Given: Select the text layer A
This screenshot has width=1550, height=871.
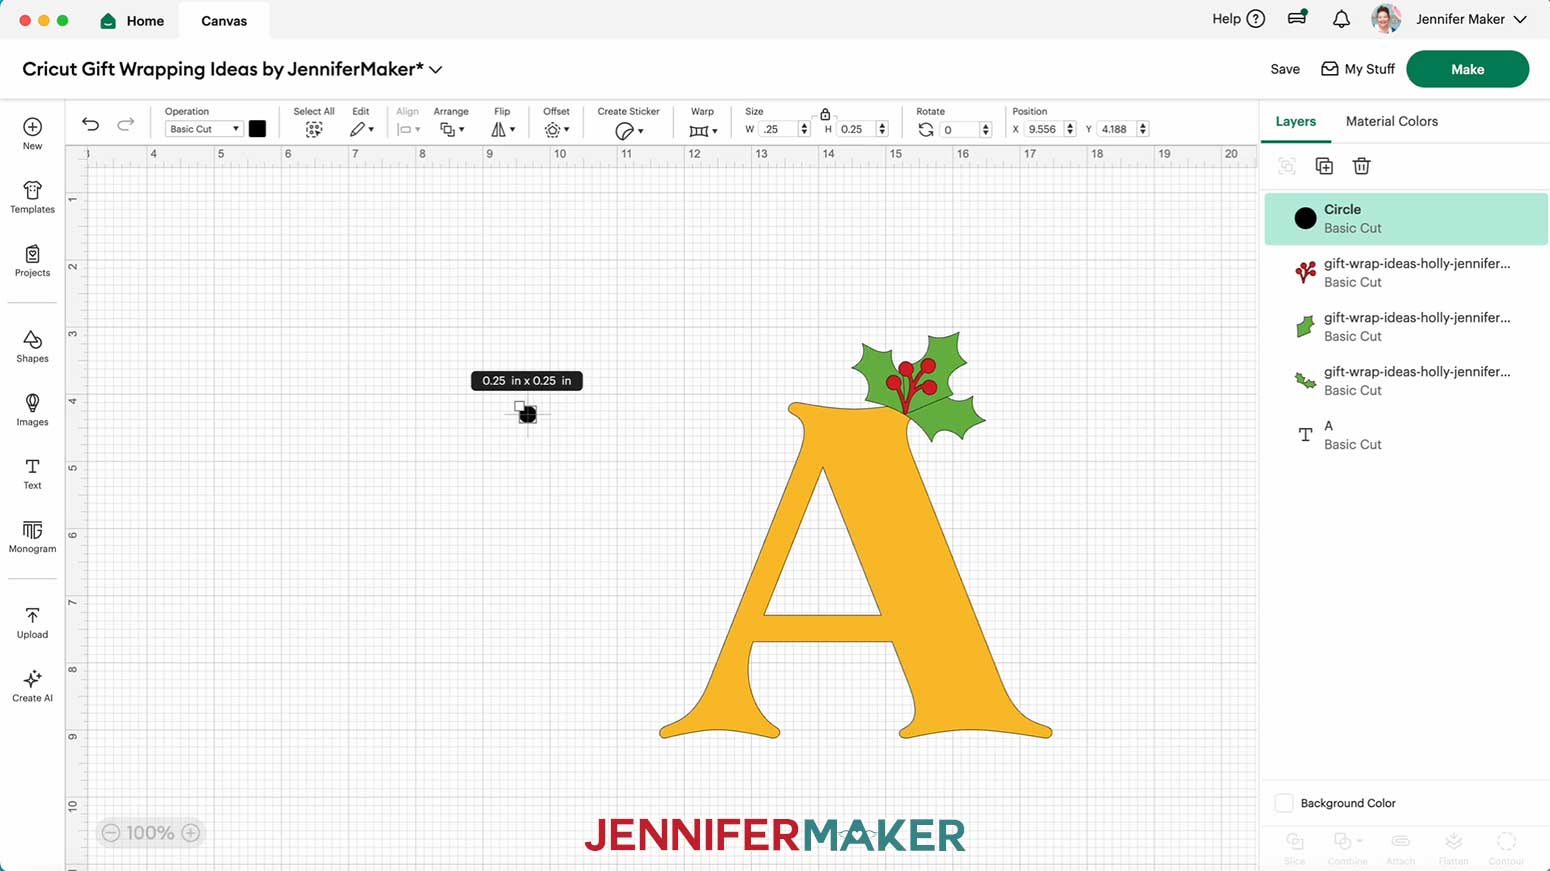Looking at the screenshot, I should click(x=1406, y=434).
